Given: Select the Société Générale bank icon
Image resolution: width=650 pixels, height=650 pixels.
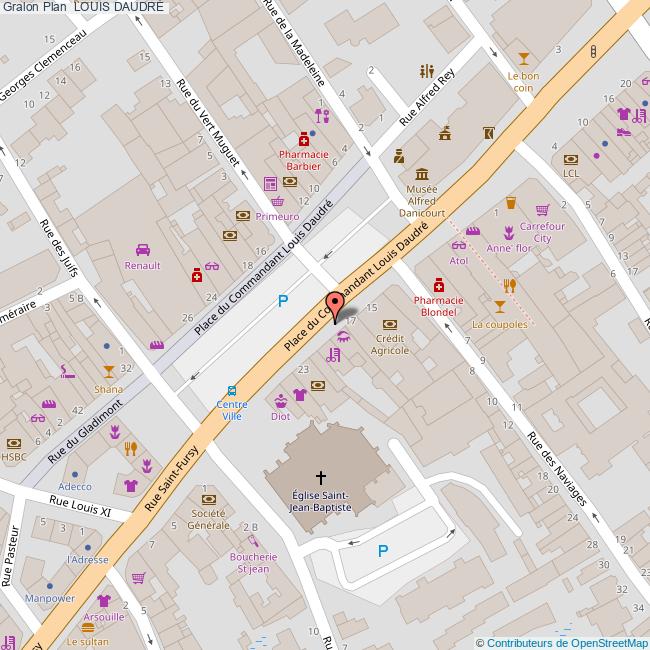Looking at the screenshot, I should (208, 498).
